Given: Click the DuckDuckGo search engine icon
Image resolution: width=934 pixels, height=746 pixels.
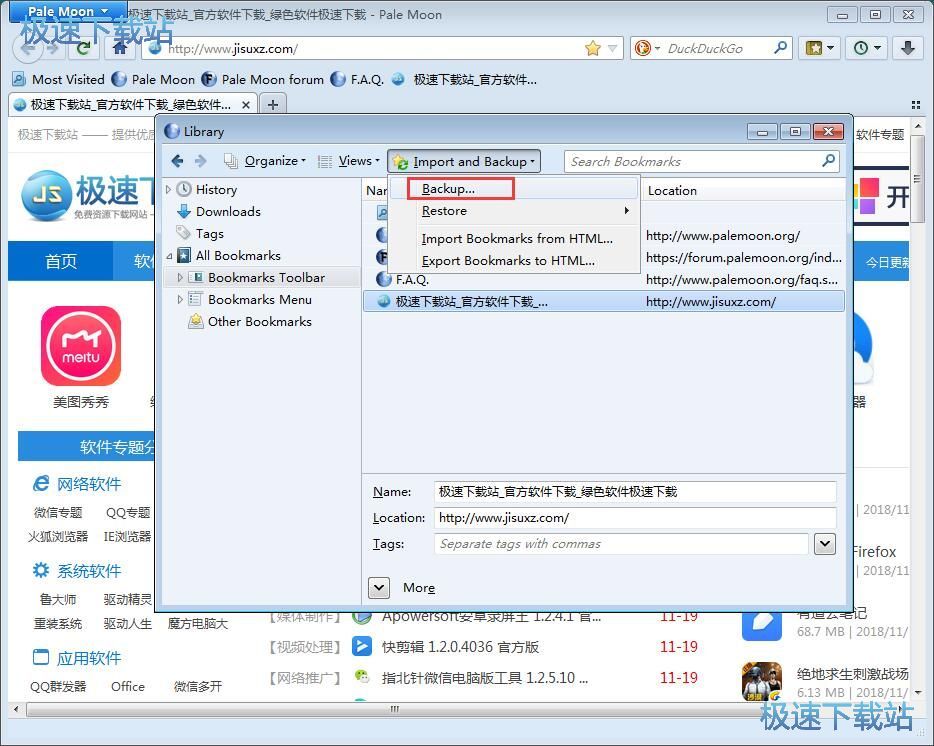Looking at the screenshot, I should [x=643, y=48].
